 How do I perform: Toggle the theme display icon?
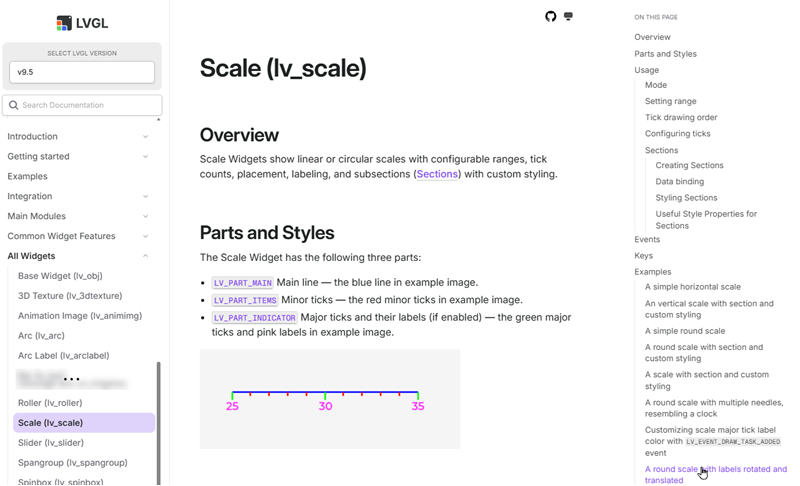click(x=568, y=16)
